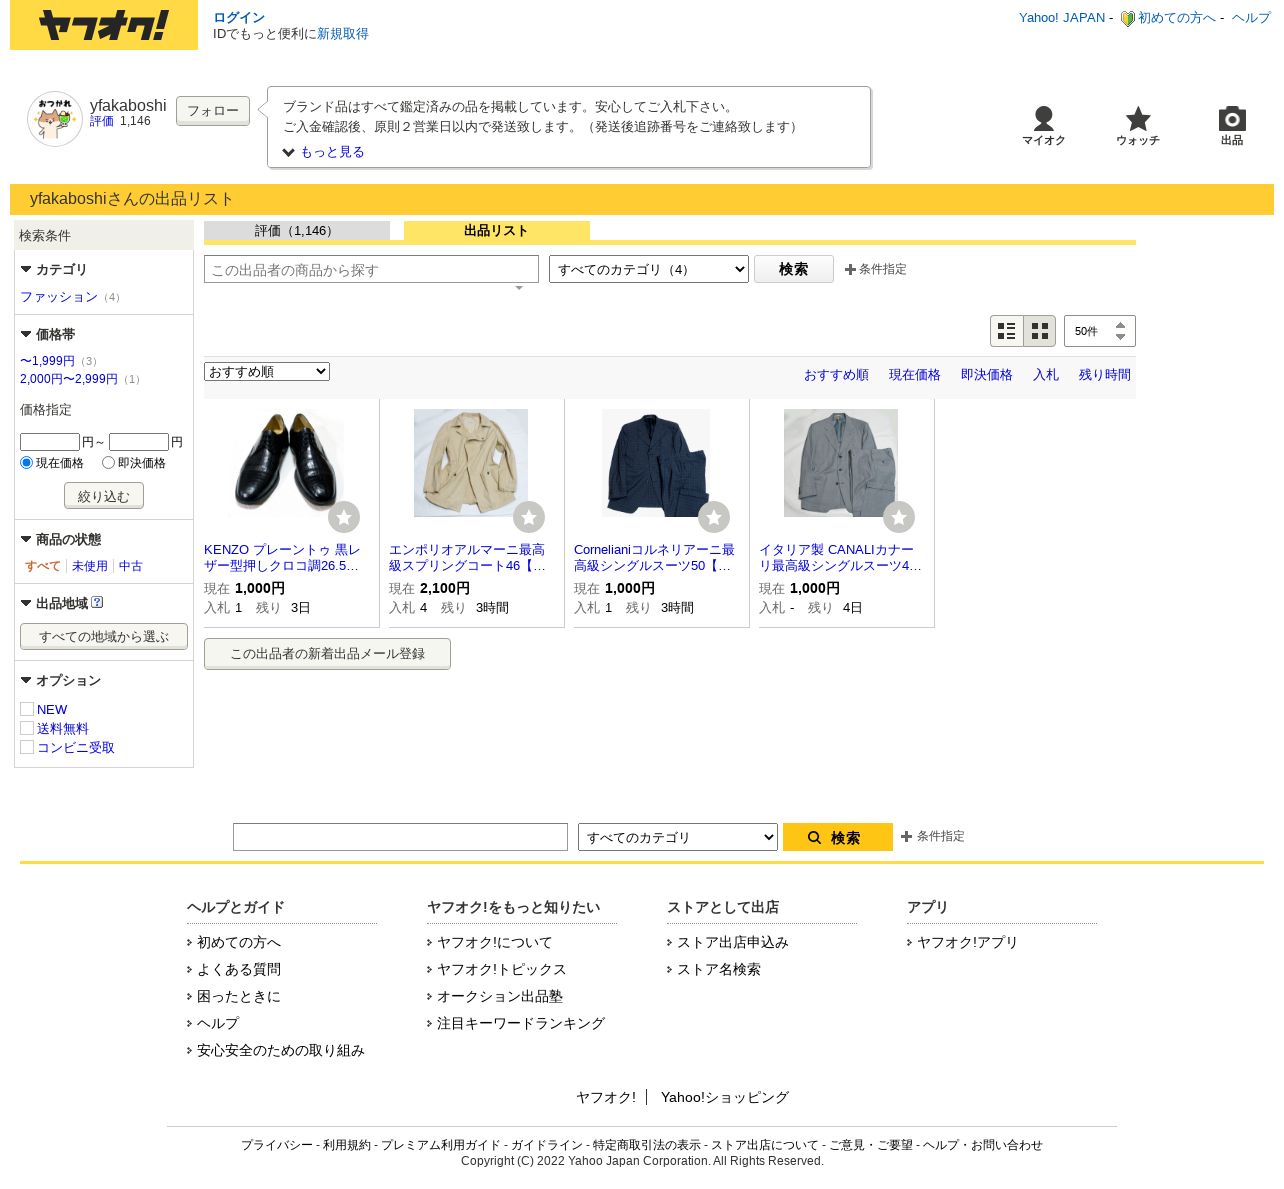Add KENZO shoes to watchlist star
The height and width of the screenshot is (1189, 1284).
point(344,517)
